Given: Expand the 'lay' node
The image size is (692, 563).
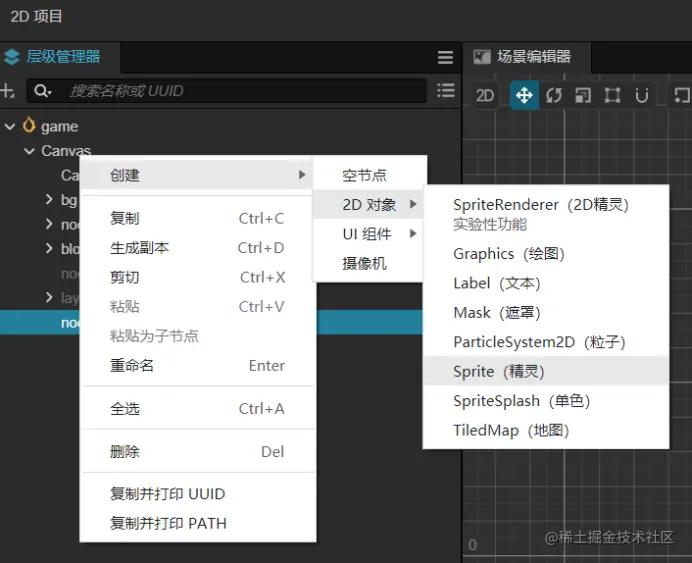Looking at the screenshot, I should point(49,297).
